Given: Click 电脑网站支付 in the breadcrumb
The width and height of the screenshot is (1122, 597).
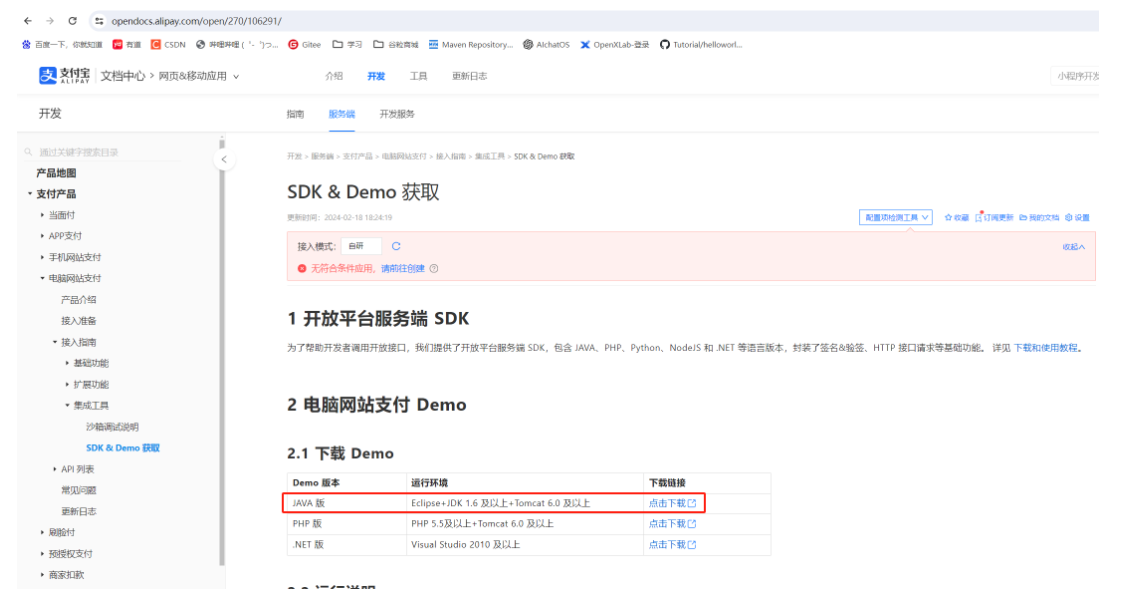Looking at the screenshot, I should click(404, 156).
